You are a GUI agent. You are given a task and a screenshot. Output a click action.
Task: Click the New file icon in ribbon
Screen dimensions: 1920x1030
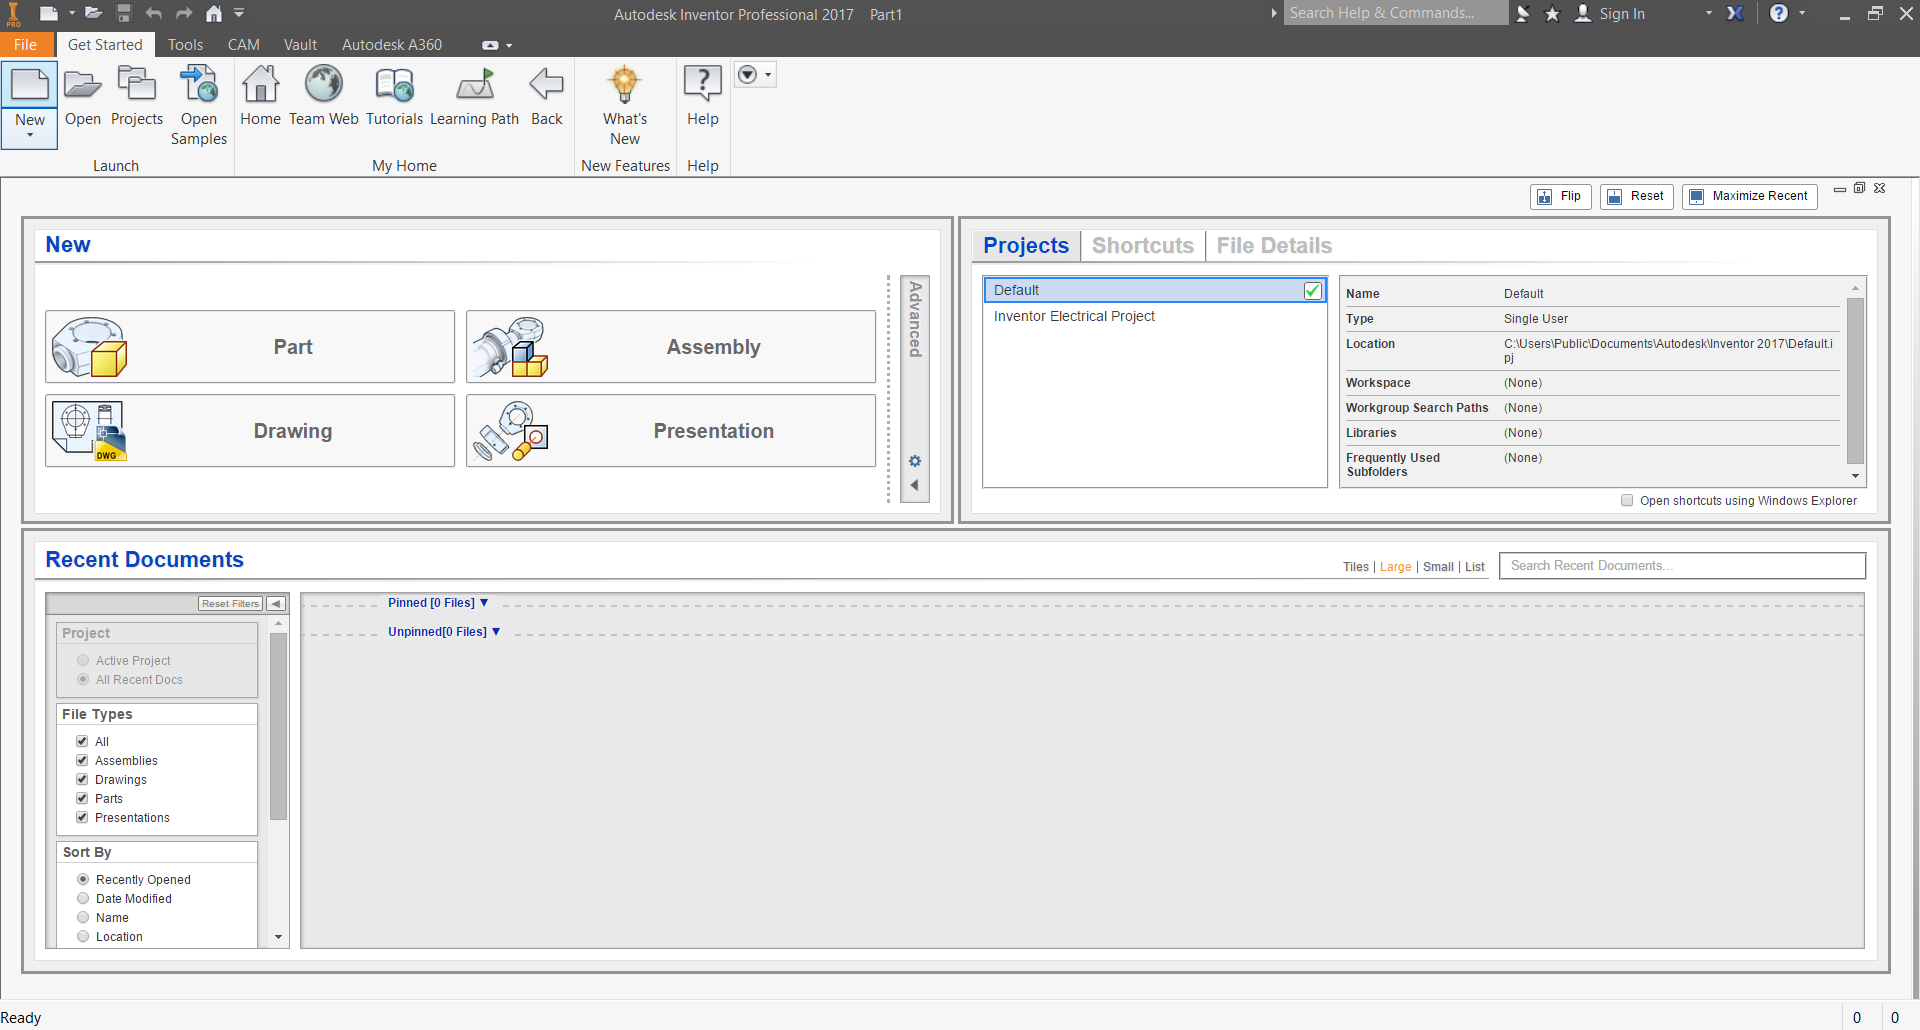(x=30, y=86)
